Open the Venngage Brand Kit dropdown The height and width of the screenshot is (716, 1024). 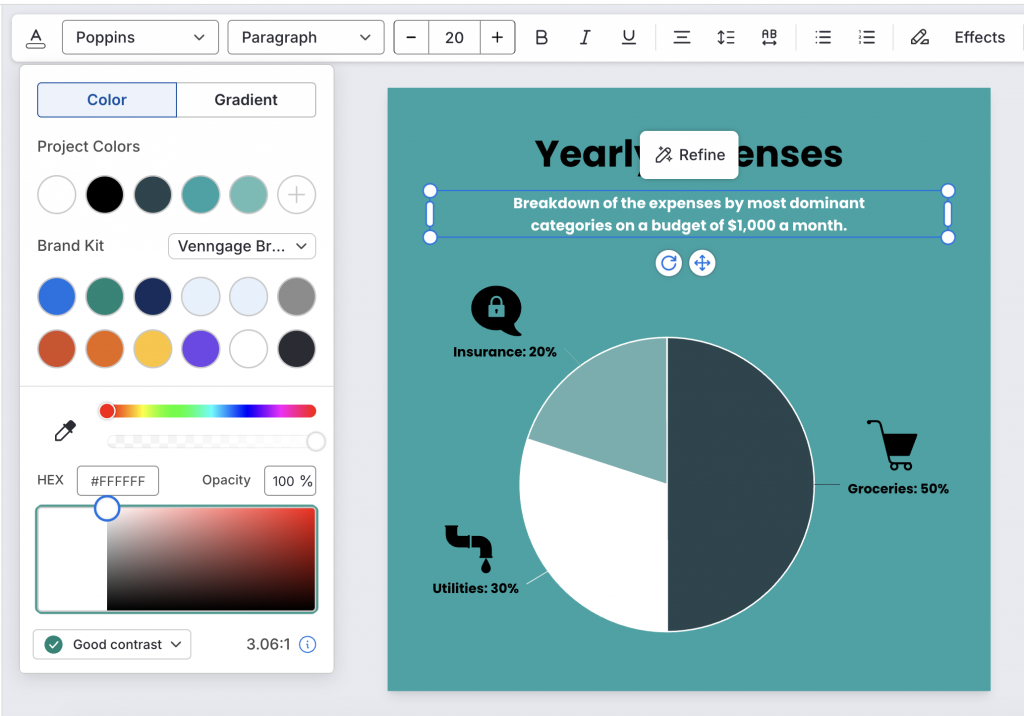(242, 246)
